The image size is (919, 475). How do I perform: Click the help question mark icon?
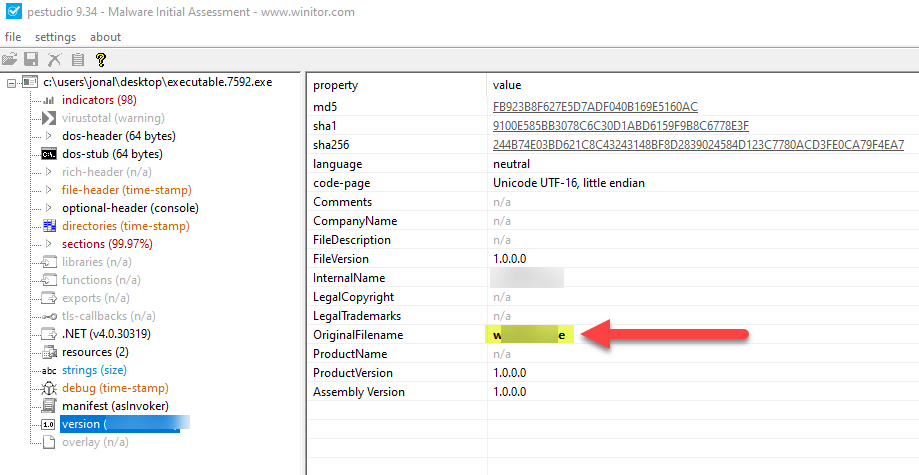coord(100,60)
